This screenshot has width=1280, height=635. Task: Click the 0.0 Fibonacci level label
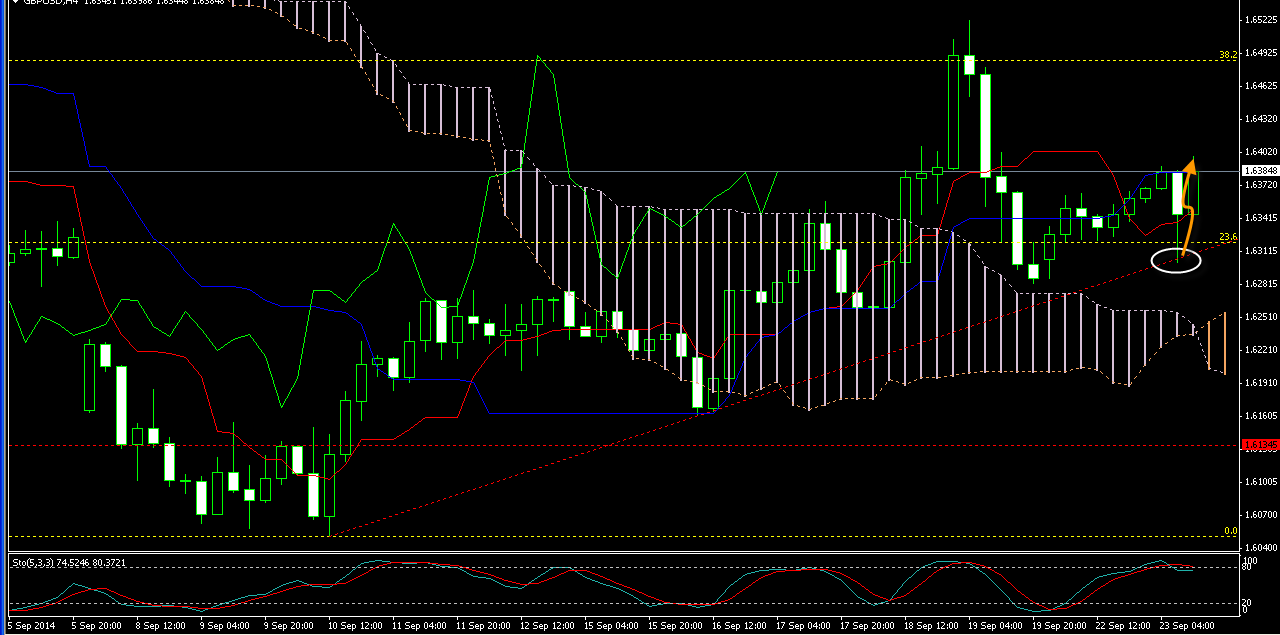click(1231, 531)
